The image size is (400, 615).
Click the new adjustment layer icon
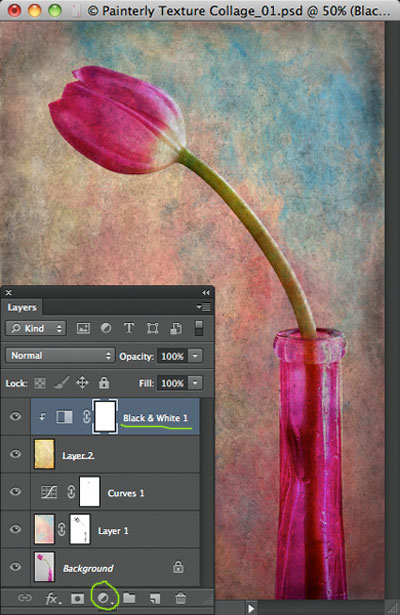[104, 598]
